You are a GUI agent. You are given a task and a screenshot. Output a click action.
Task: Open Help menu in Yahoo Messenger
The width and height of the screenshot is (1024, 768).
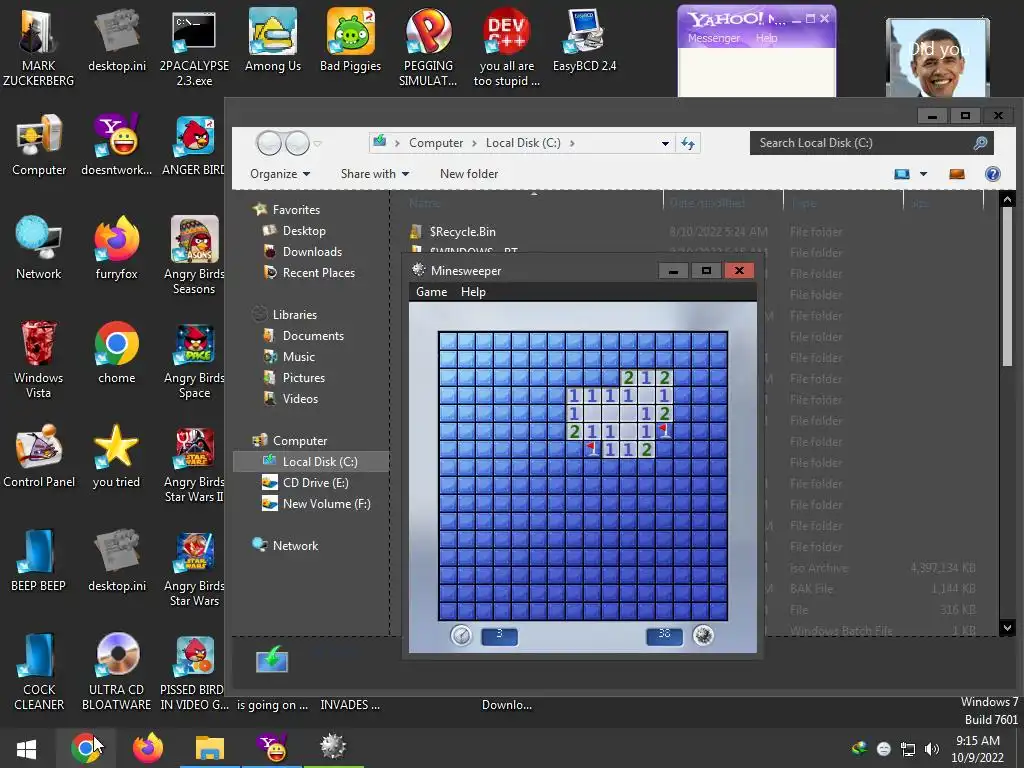pos(767,38)
